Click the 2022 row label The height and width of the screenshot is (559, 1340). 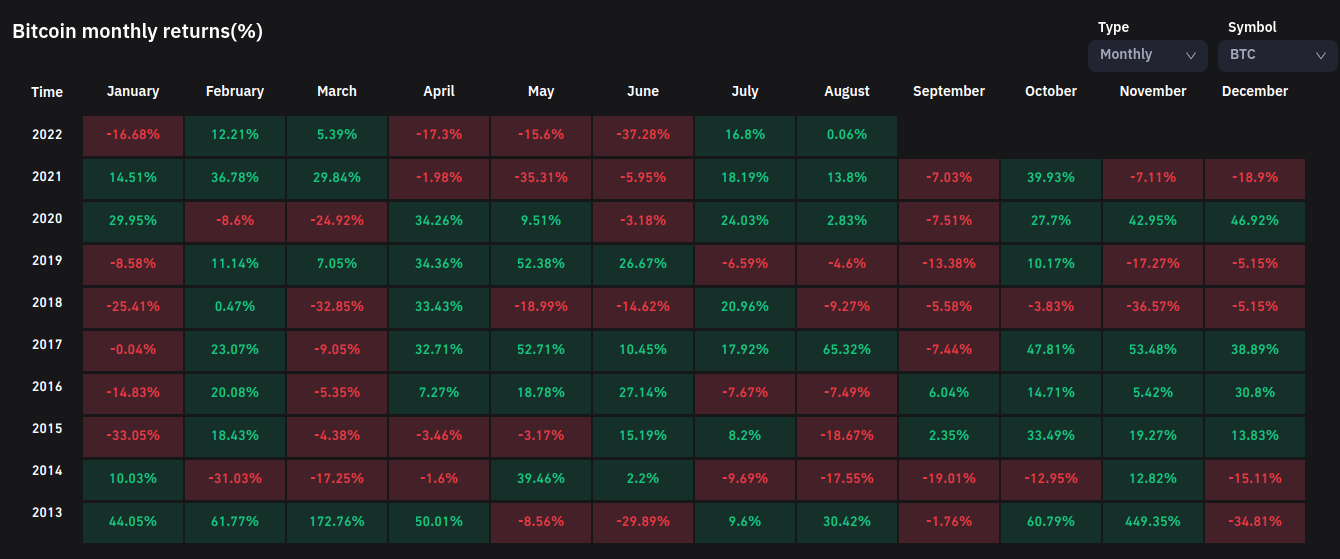47,134
